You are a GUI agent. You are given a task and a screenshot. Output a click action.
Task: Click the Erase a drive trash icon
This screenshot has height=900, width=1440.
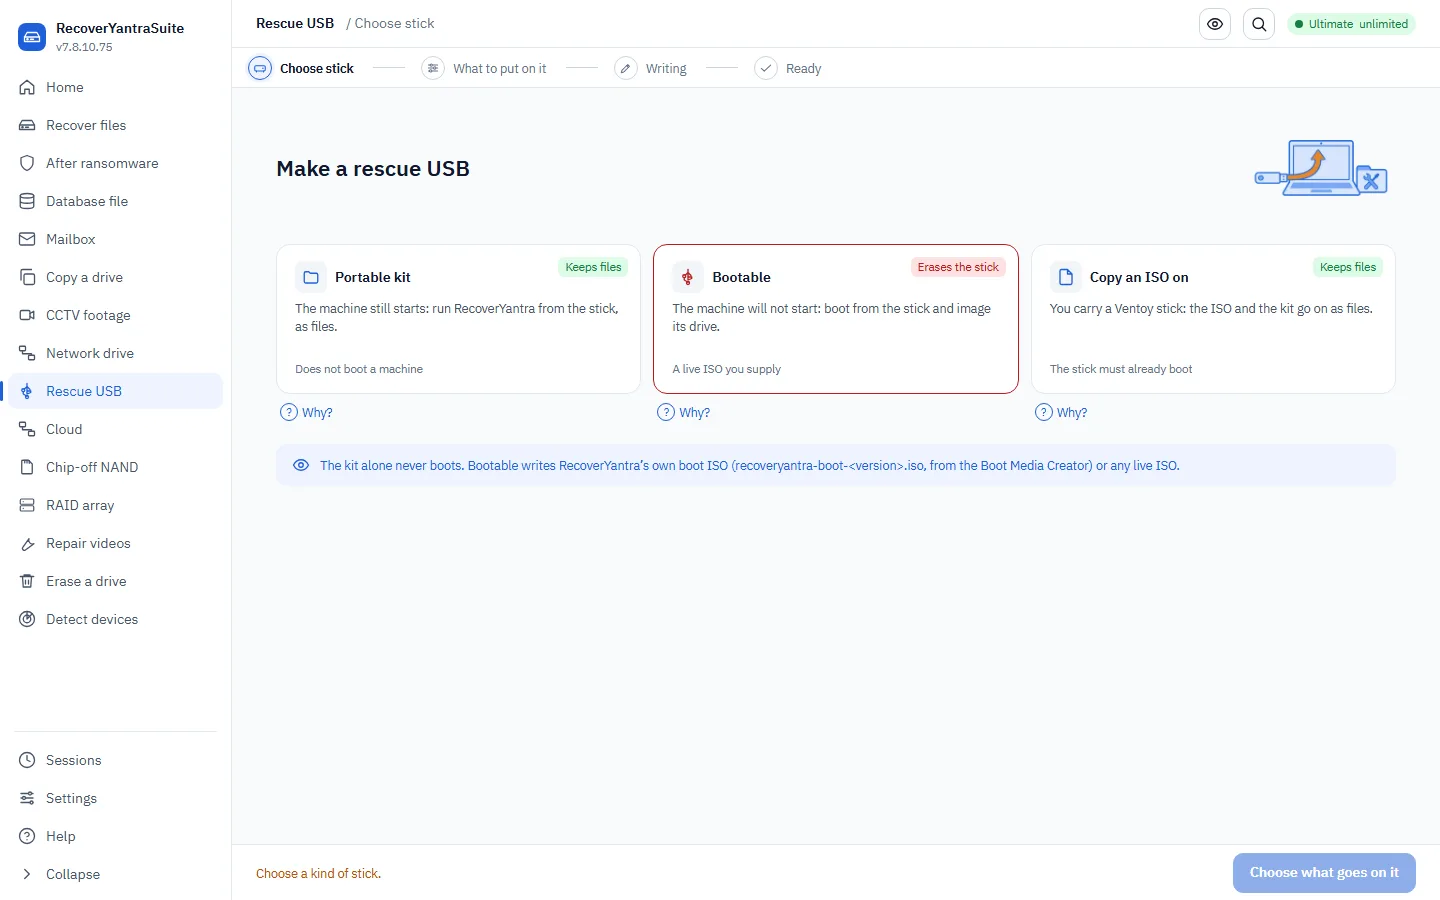pos(27,581)
